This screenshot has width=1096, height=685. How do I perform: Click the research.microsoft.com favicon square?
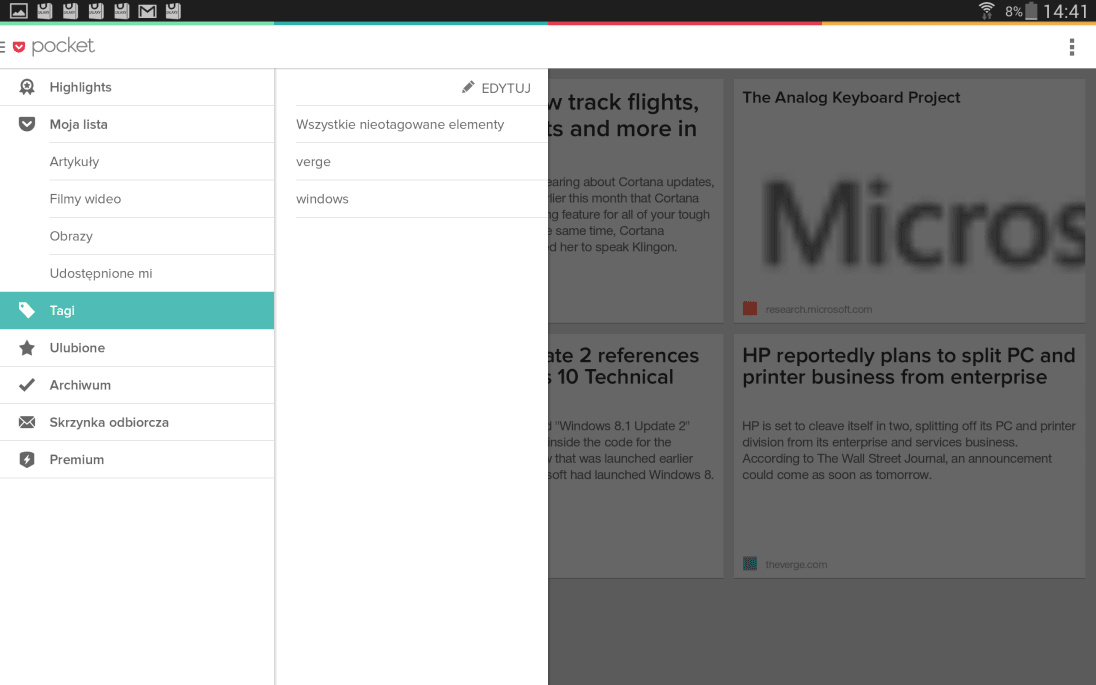tap(750, 308)
